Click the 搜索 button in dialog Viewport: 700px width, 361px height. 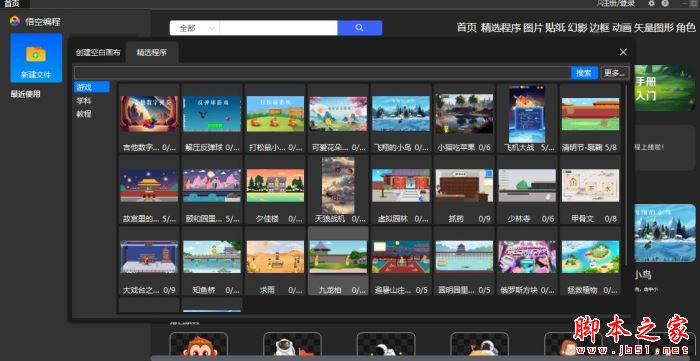click(x=584, y=73)
